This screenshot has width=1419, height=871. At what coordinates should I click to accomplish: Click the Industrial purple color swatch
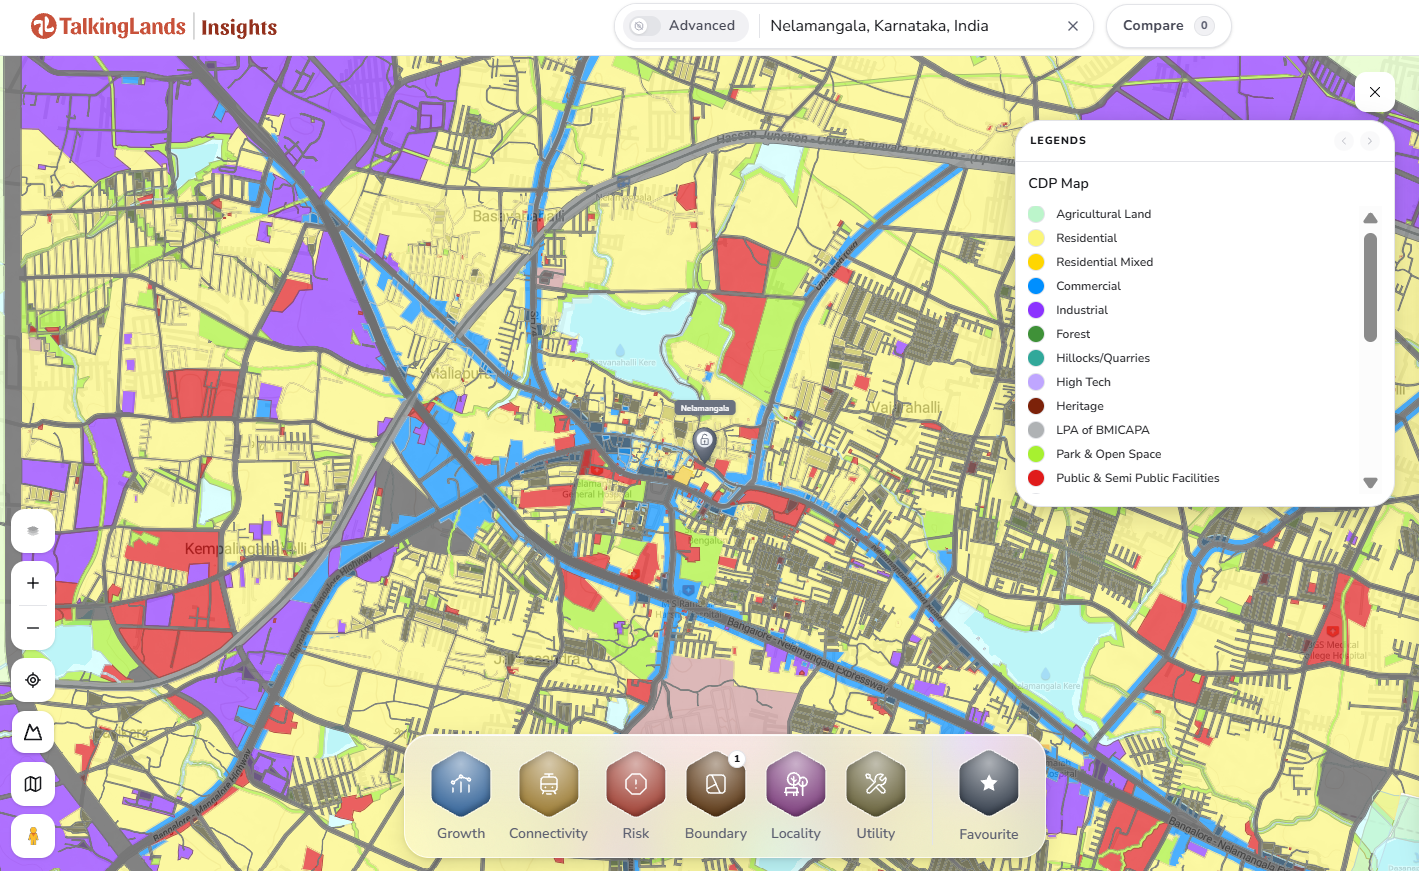[x=1036, y=310]
